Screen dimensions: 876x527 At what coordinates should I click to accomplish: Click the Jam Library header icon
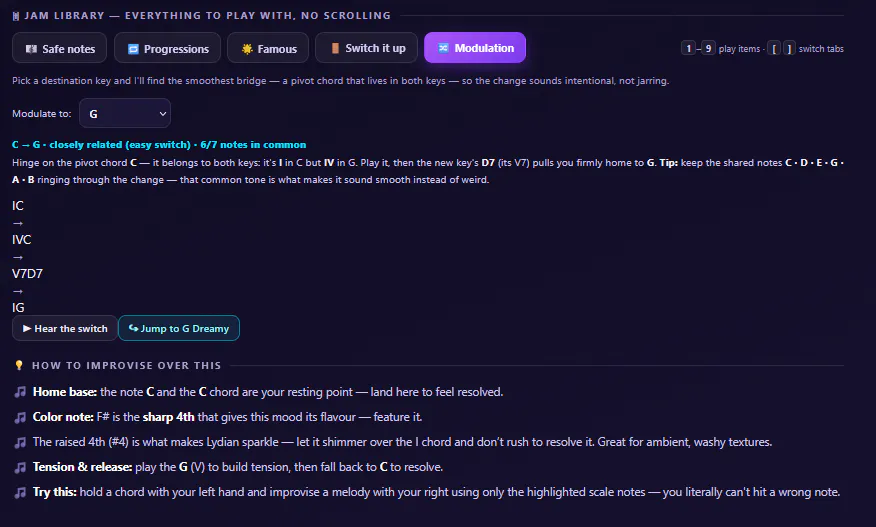pos(16,16)
